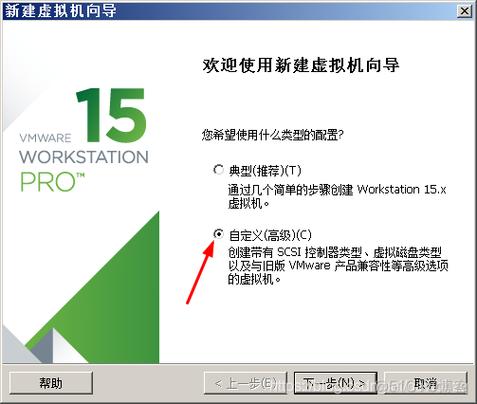Click the WORKSTATION text in the logo
Image resolution: width=477 pixels, height=404 pixels.
pos(84,157)
